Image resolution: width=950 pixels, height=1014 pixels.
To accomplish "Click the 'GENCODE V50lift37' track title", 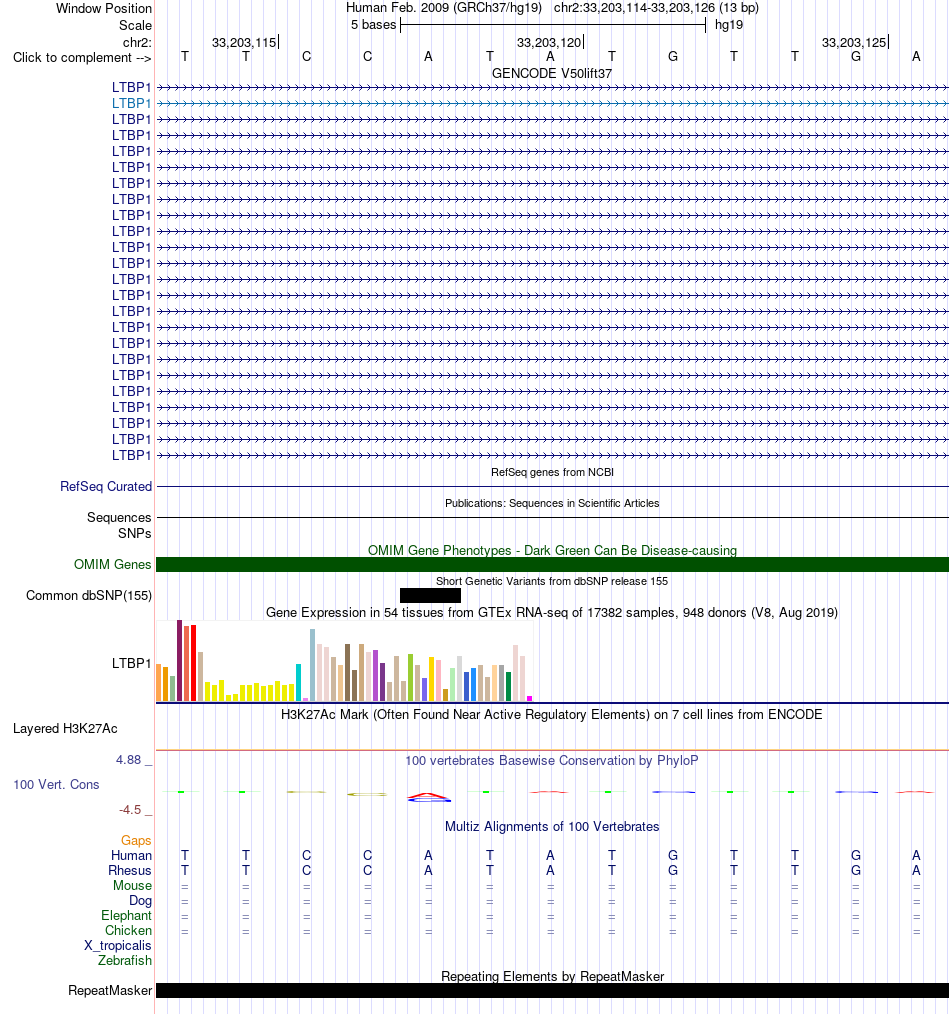I will coord(552,74).
